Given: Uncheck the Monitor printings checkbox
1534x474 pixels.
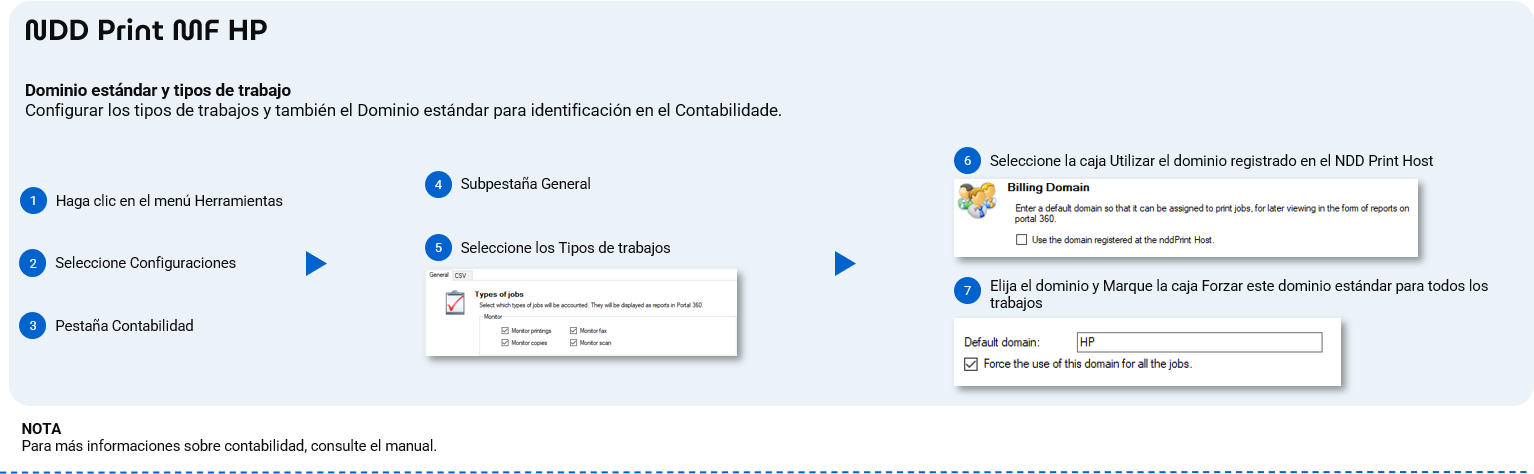Looking at the screenshot, I should [x=506, y=330].
